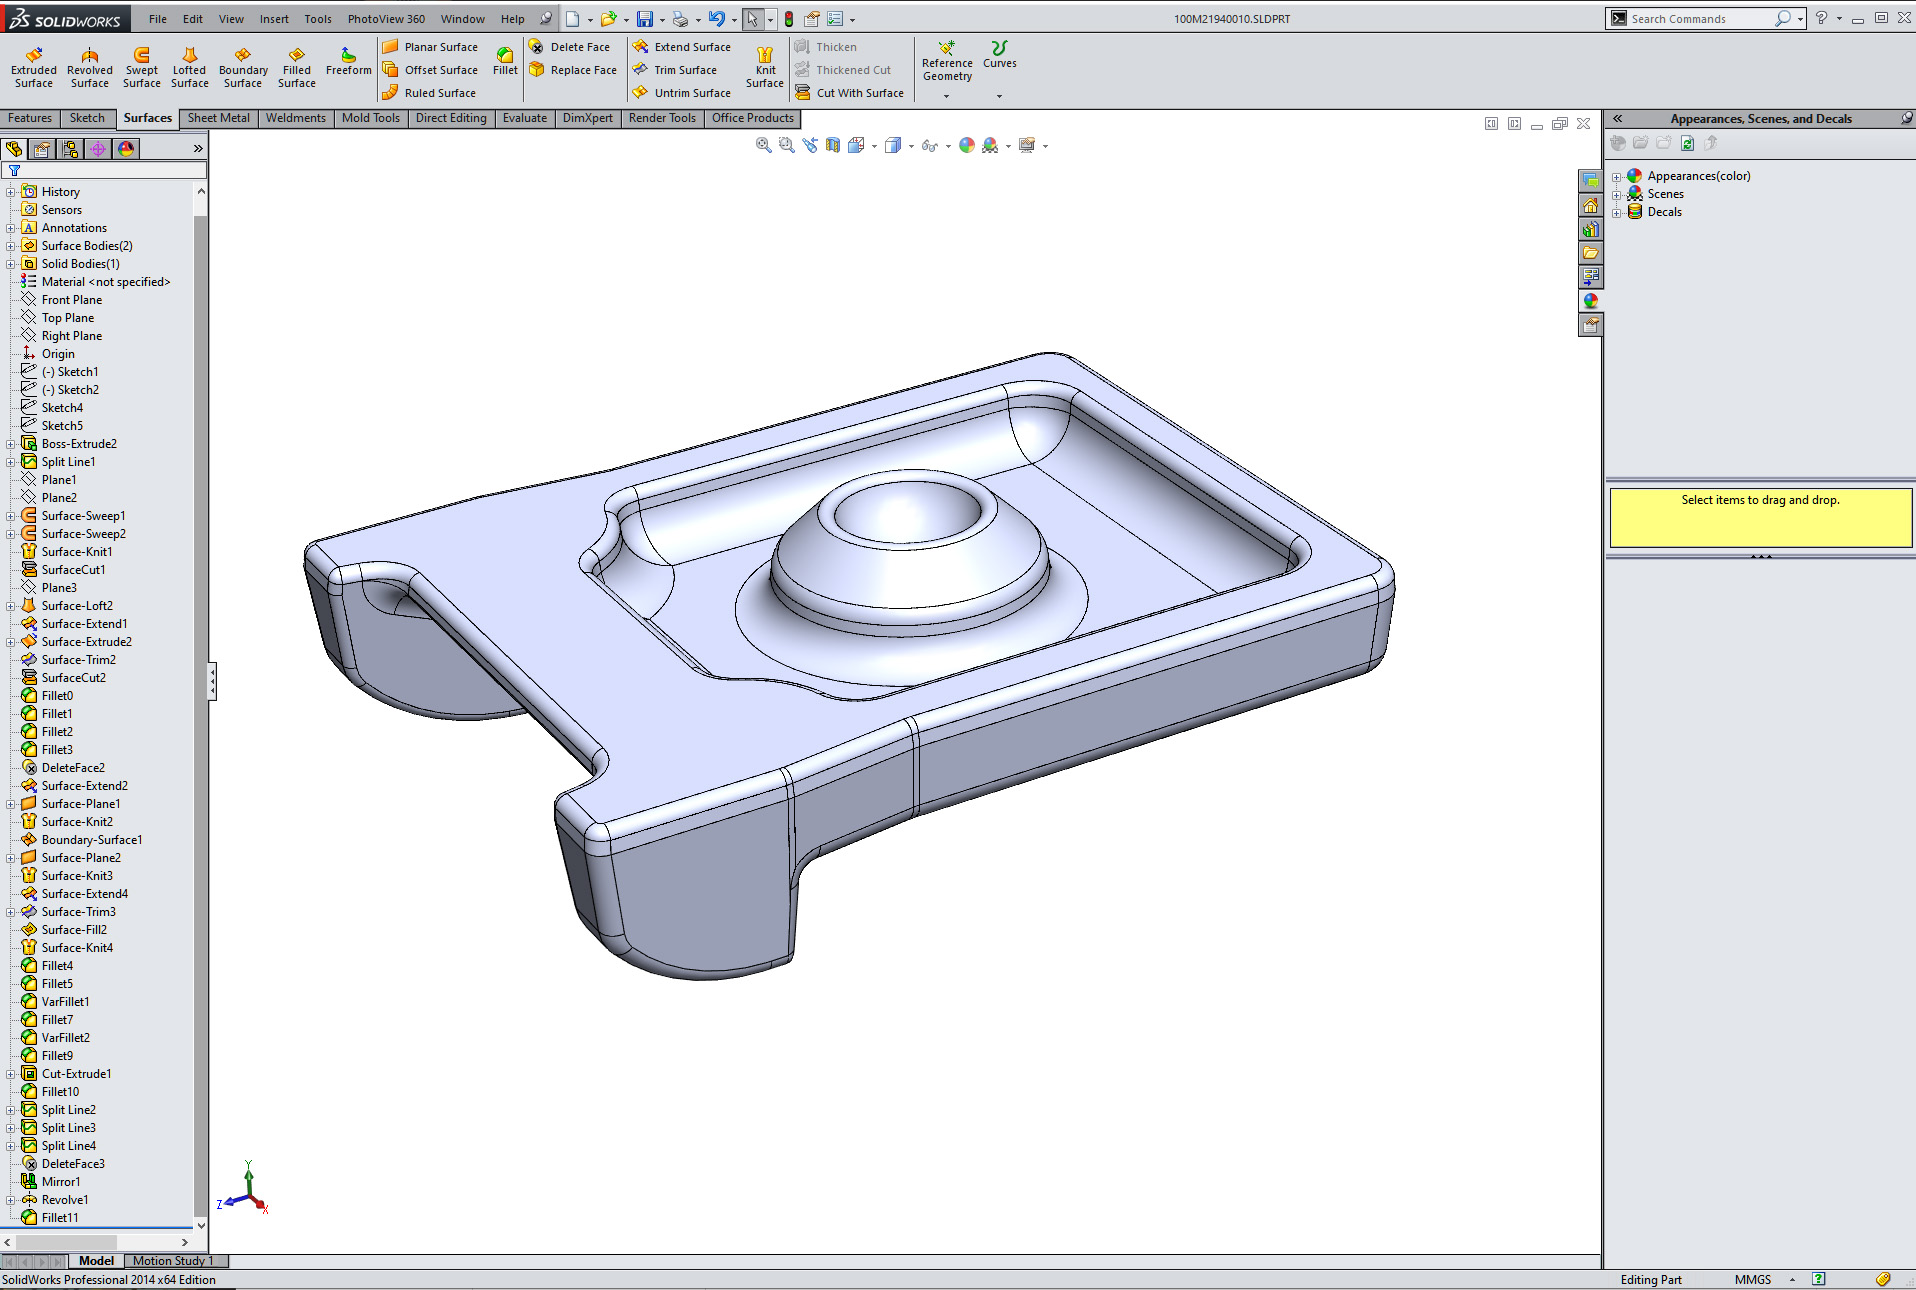Click the Fillet tool in the ribbon

(x=505, y=61)
